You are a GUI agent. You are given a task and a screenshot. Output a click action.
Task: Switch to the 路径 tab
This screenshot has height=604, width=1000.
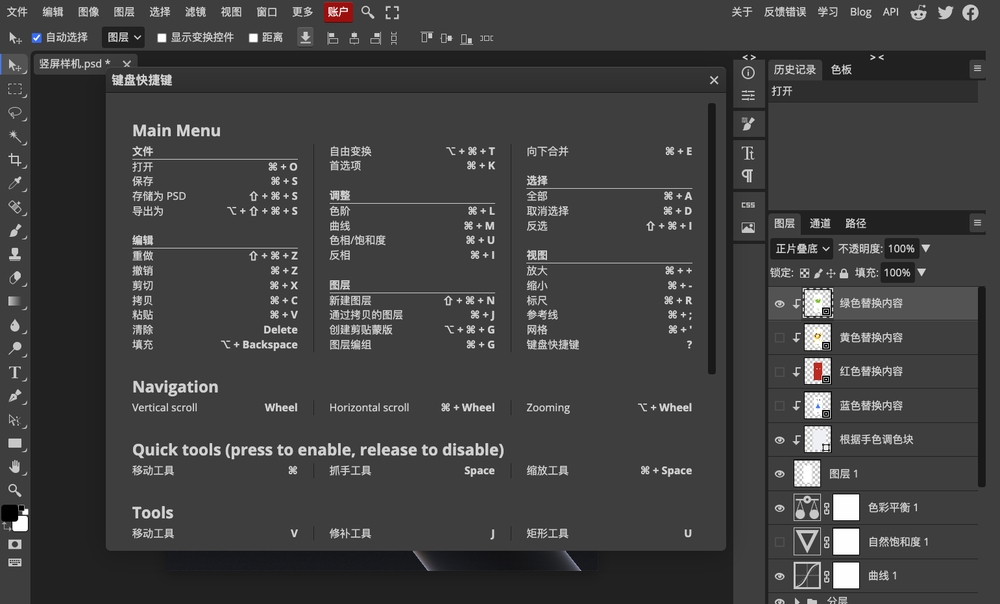[855, 223]
